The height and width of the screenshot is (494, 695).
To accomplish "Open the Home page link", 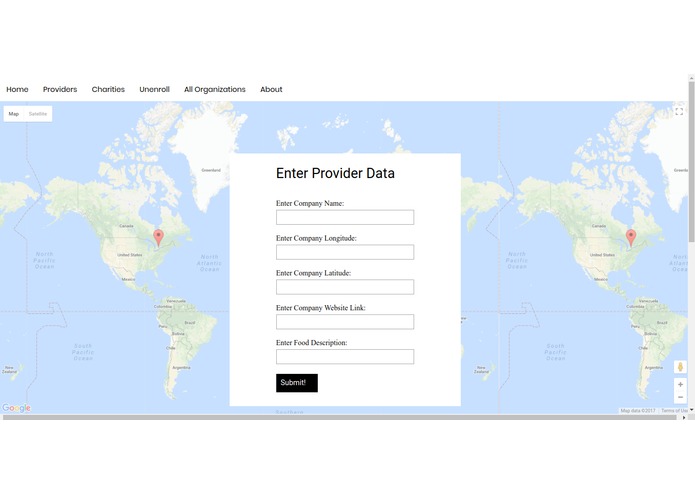I will 17,89.
